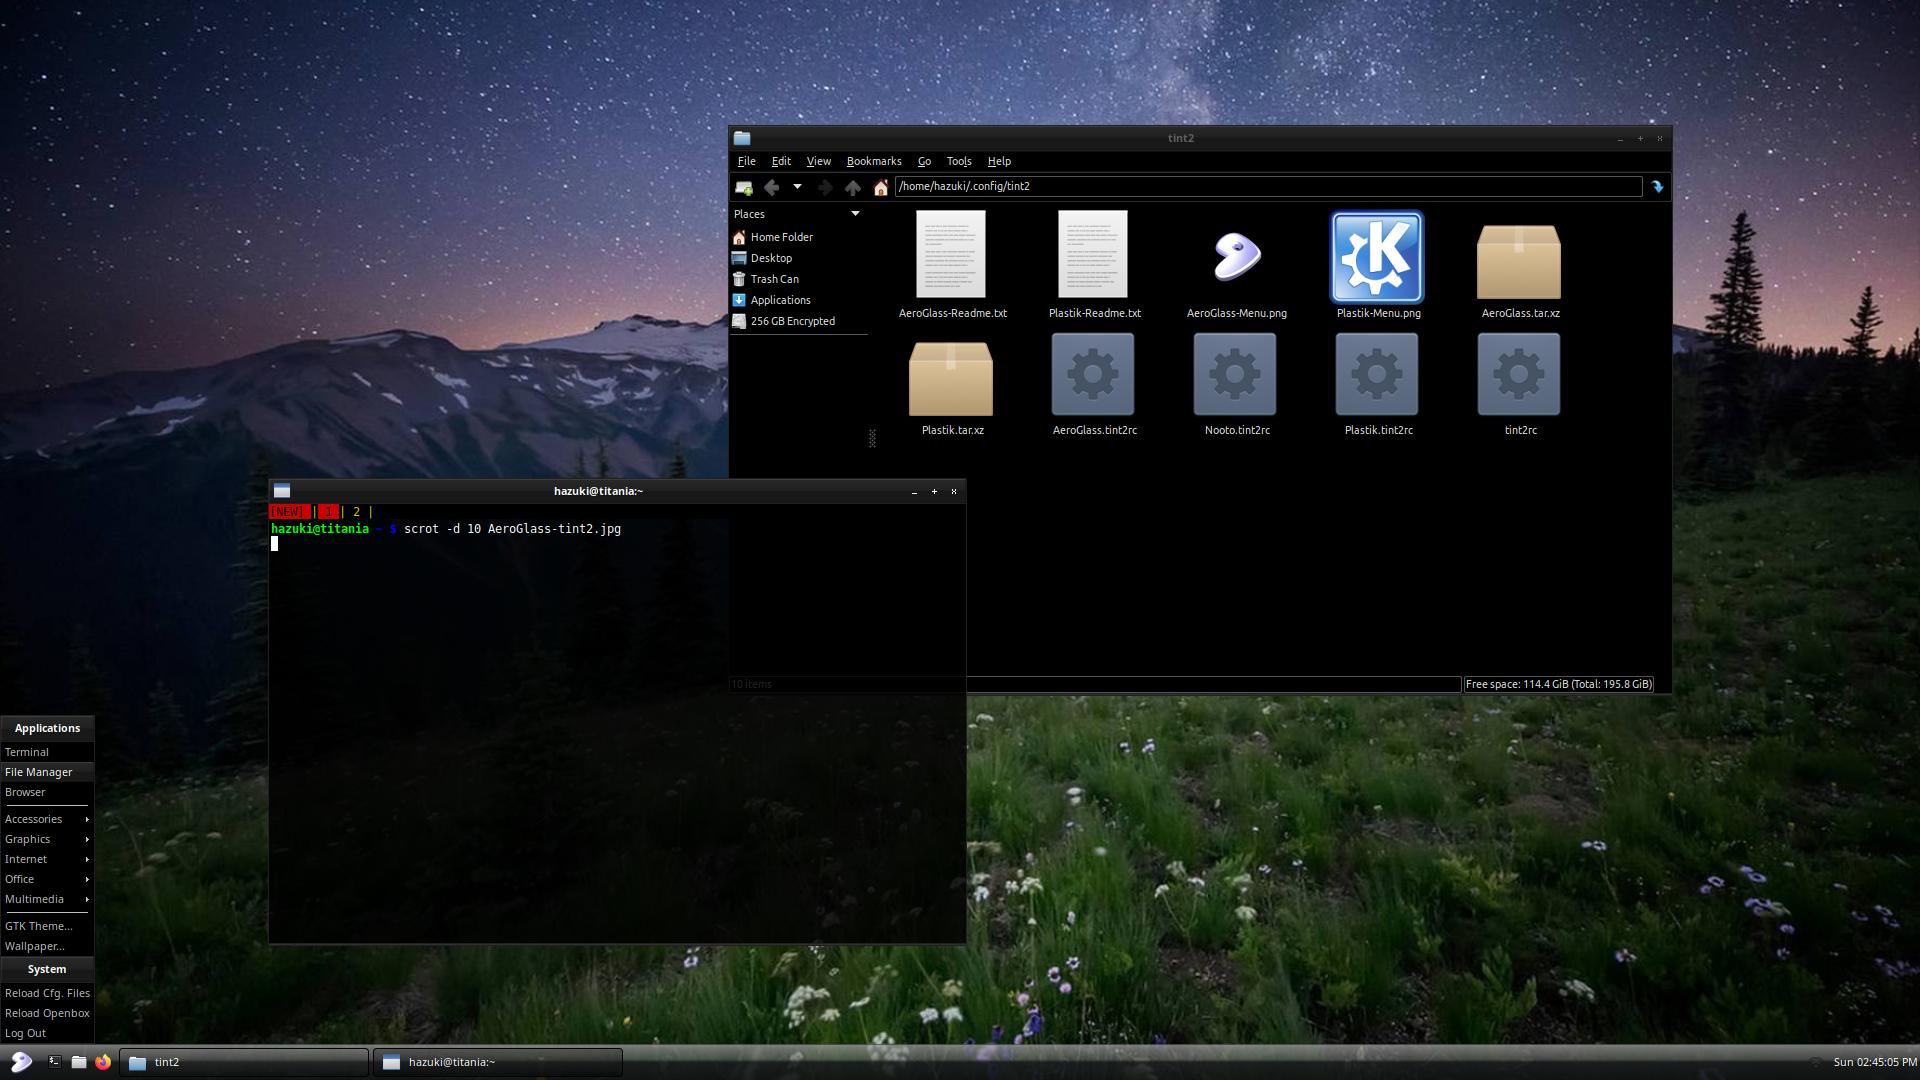The image size is (1920, 1080).
Task: Open Wallpaper... from the menu
Action: pos(47,946)
